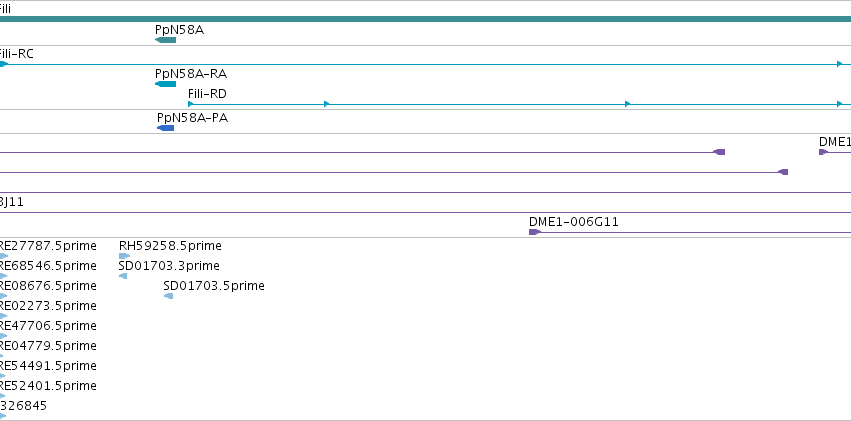Select the RE04779.5prime EST label
The width and height of the screenshot is (851, 421).
click(x=48, y=346)
